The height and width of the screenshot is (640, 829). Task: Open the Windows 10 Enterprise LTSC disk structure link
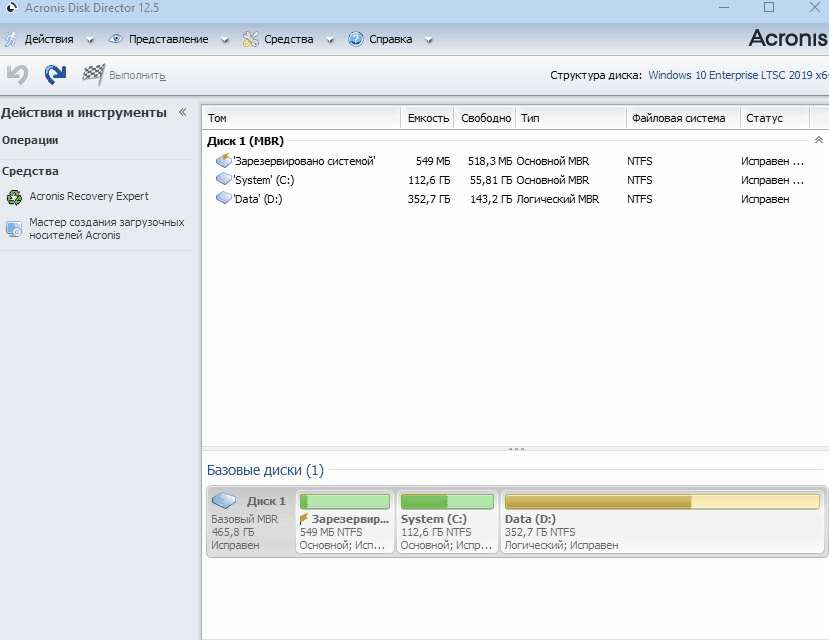point(738,75)
